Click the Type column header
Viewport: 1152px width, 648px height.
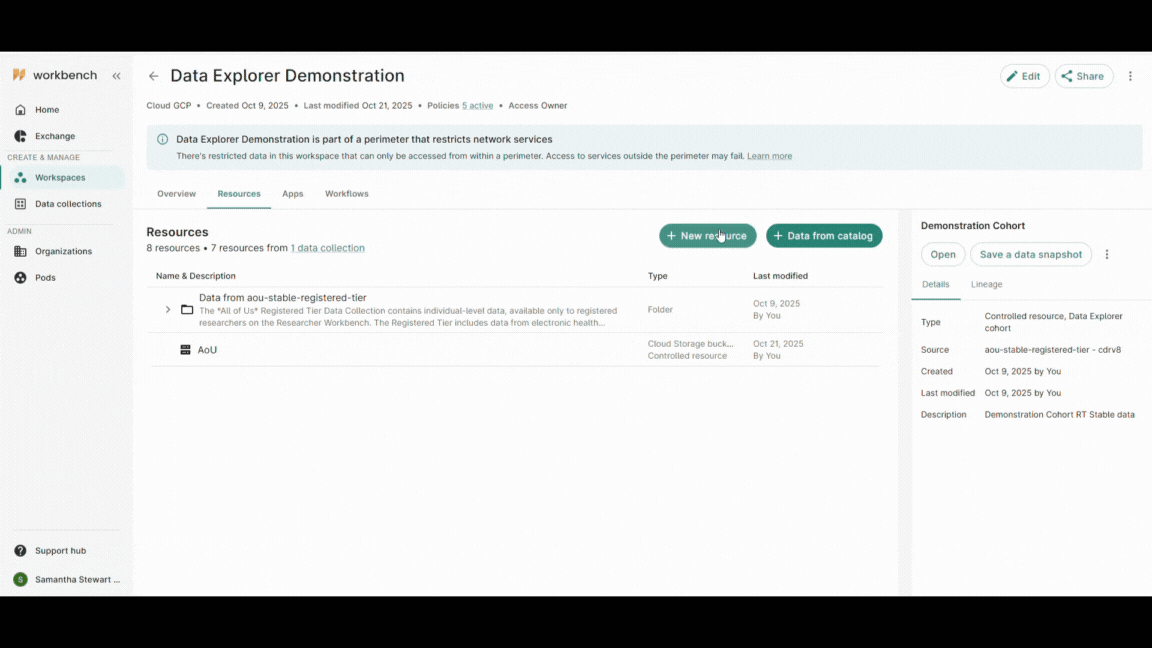coord(658,276)
